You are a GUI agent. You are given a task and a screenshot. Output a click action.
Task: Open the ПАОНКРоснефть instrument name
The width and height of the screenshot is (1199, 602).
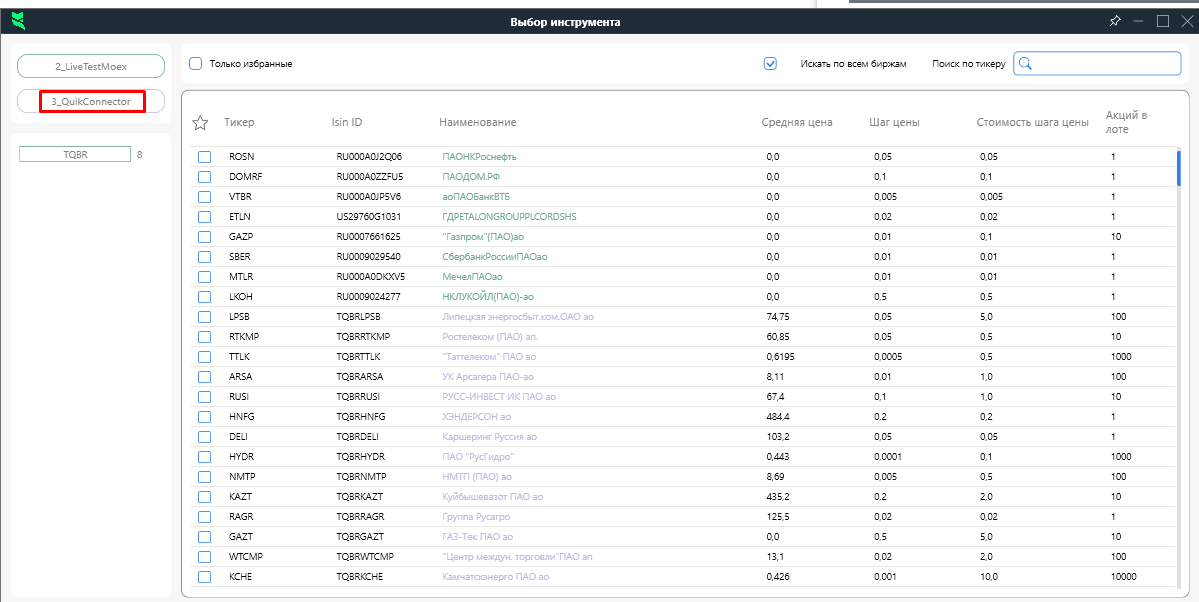[479, 157]
